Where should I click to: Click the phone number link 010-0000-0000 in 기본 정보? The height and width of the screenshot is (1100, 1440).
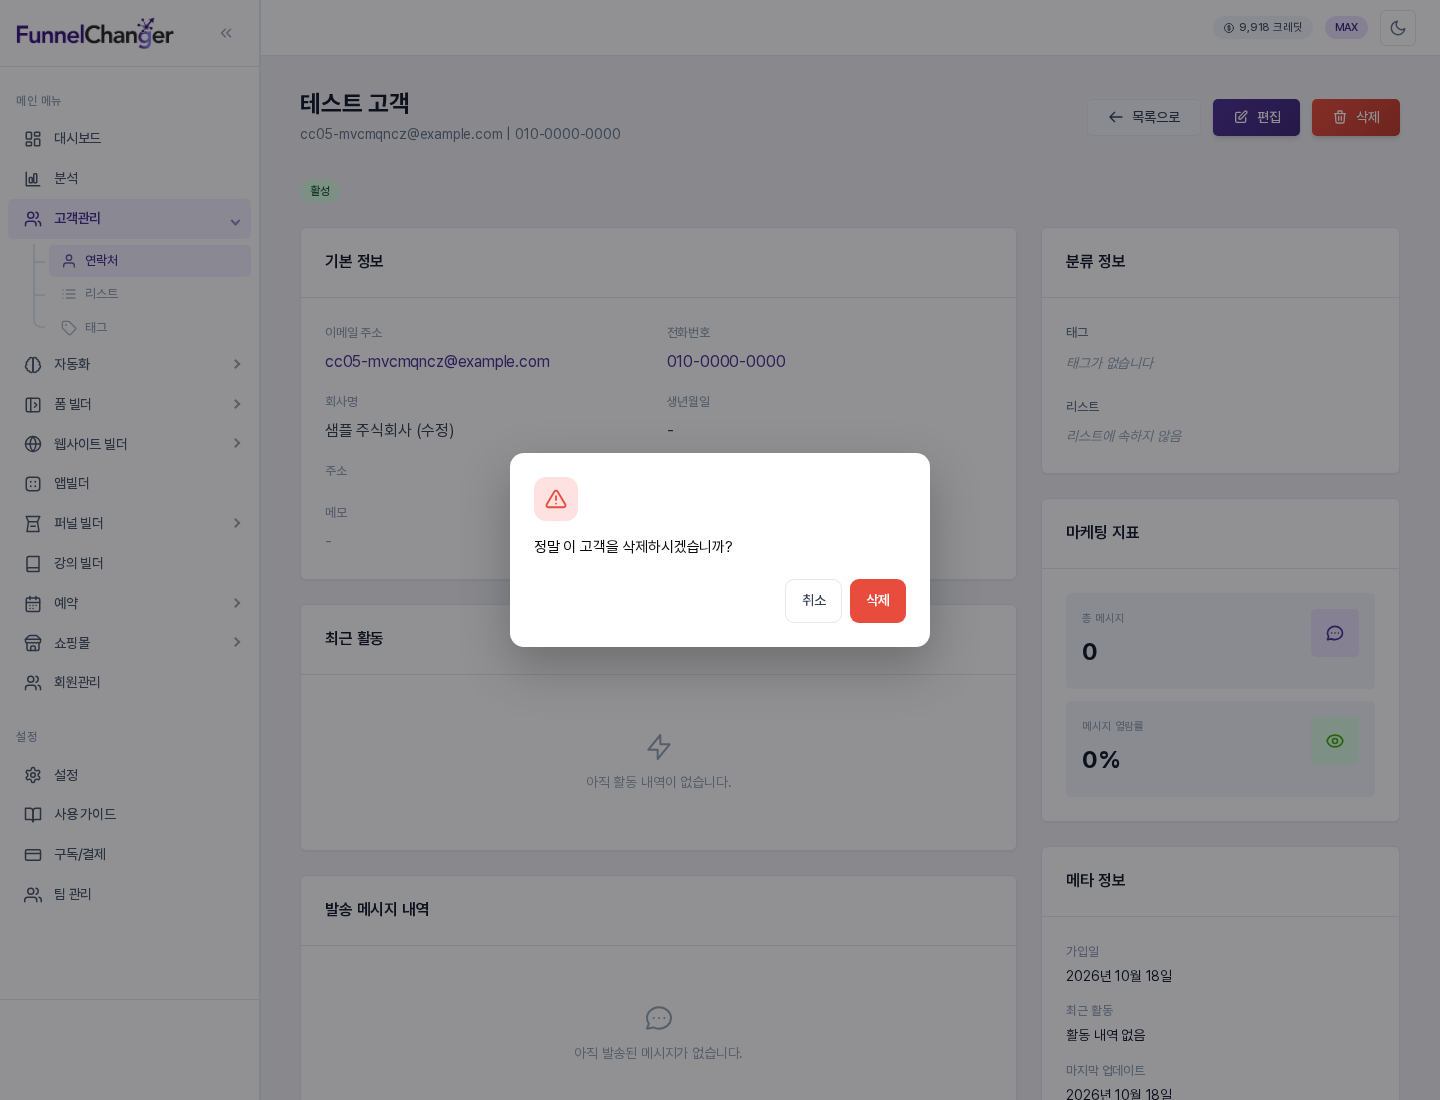[726, 362]
